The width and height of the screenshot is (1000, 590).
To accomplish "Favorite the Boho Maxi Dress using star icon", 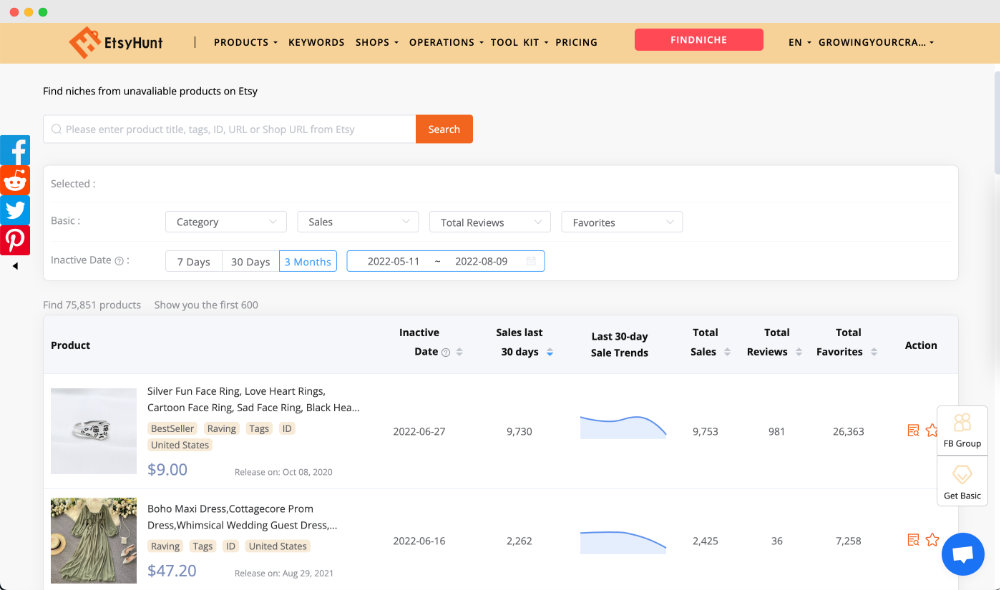I will point(932,539).
